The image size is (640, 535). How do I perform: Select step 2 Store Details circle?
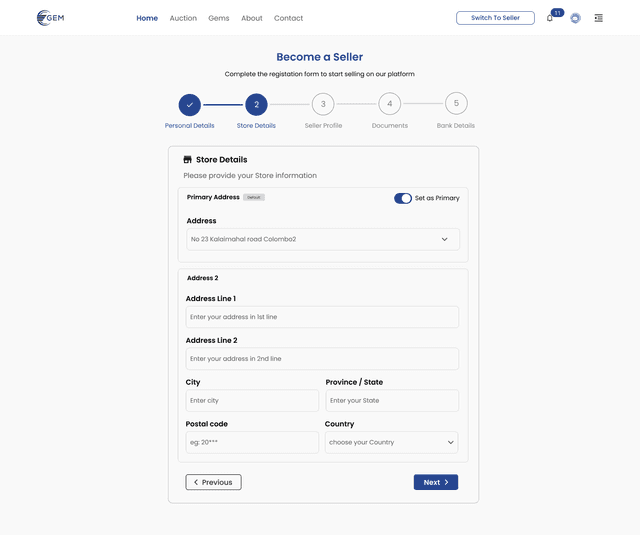pyautogui.click(x=256, y=105)
